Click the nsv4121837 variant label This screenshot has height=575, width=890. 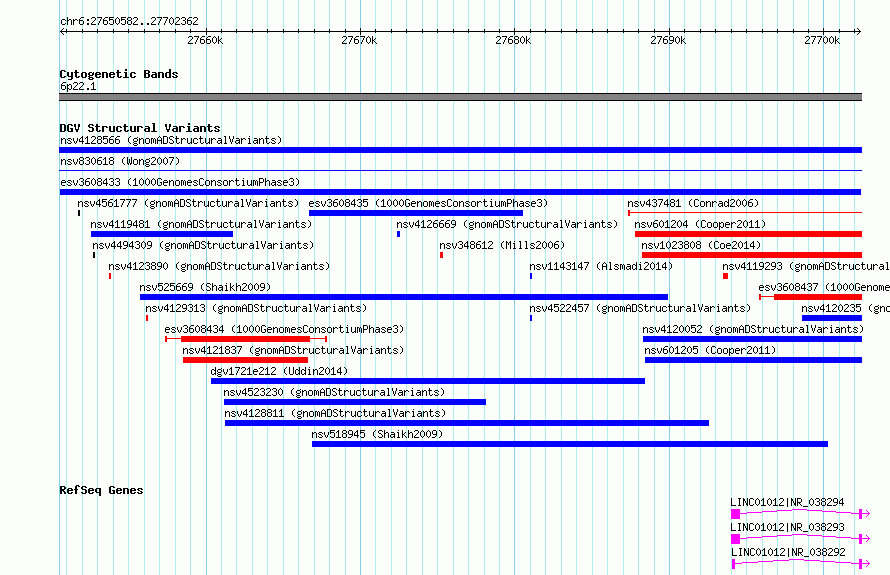[293, 350]
